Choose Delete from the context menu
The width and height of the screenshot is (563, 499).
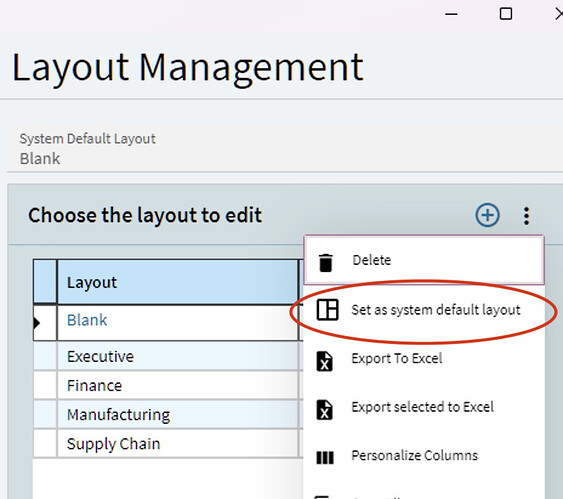[424, 260]
